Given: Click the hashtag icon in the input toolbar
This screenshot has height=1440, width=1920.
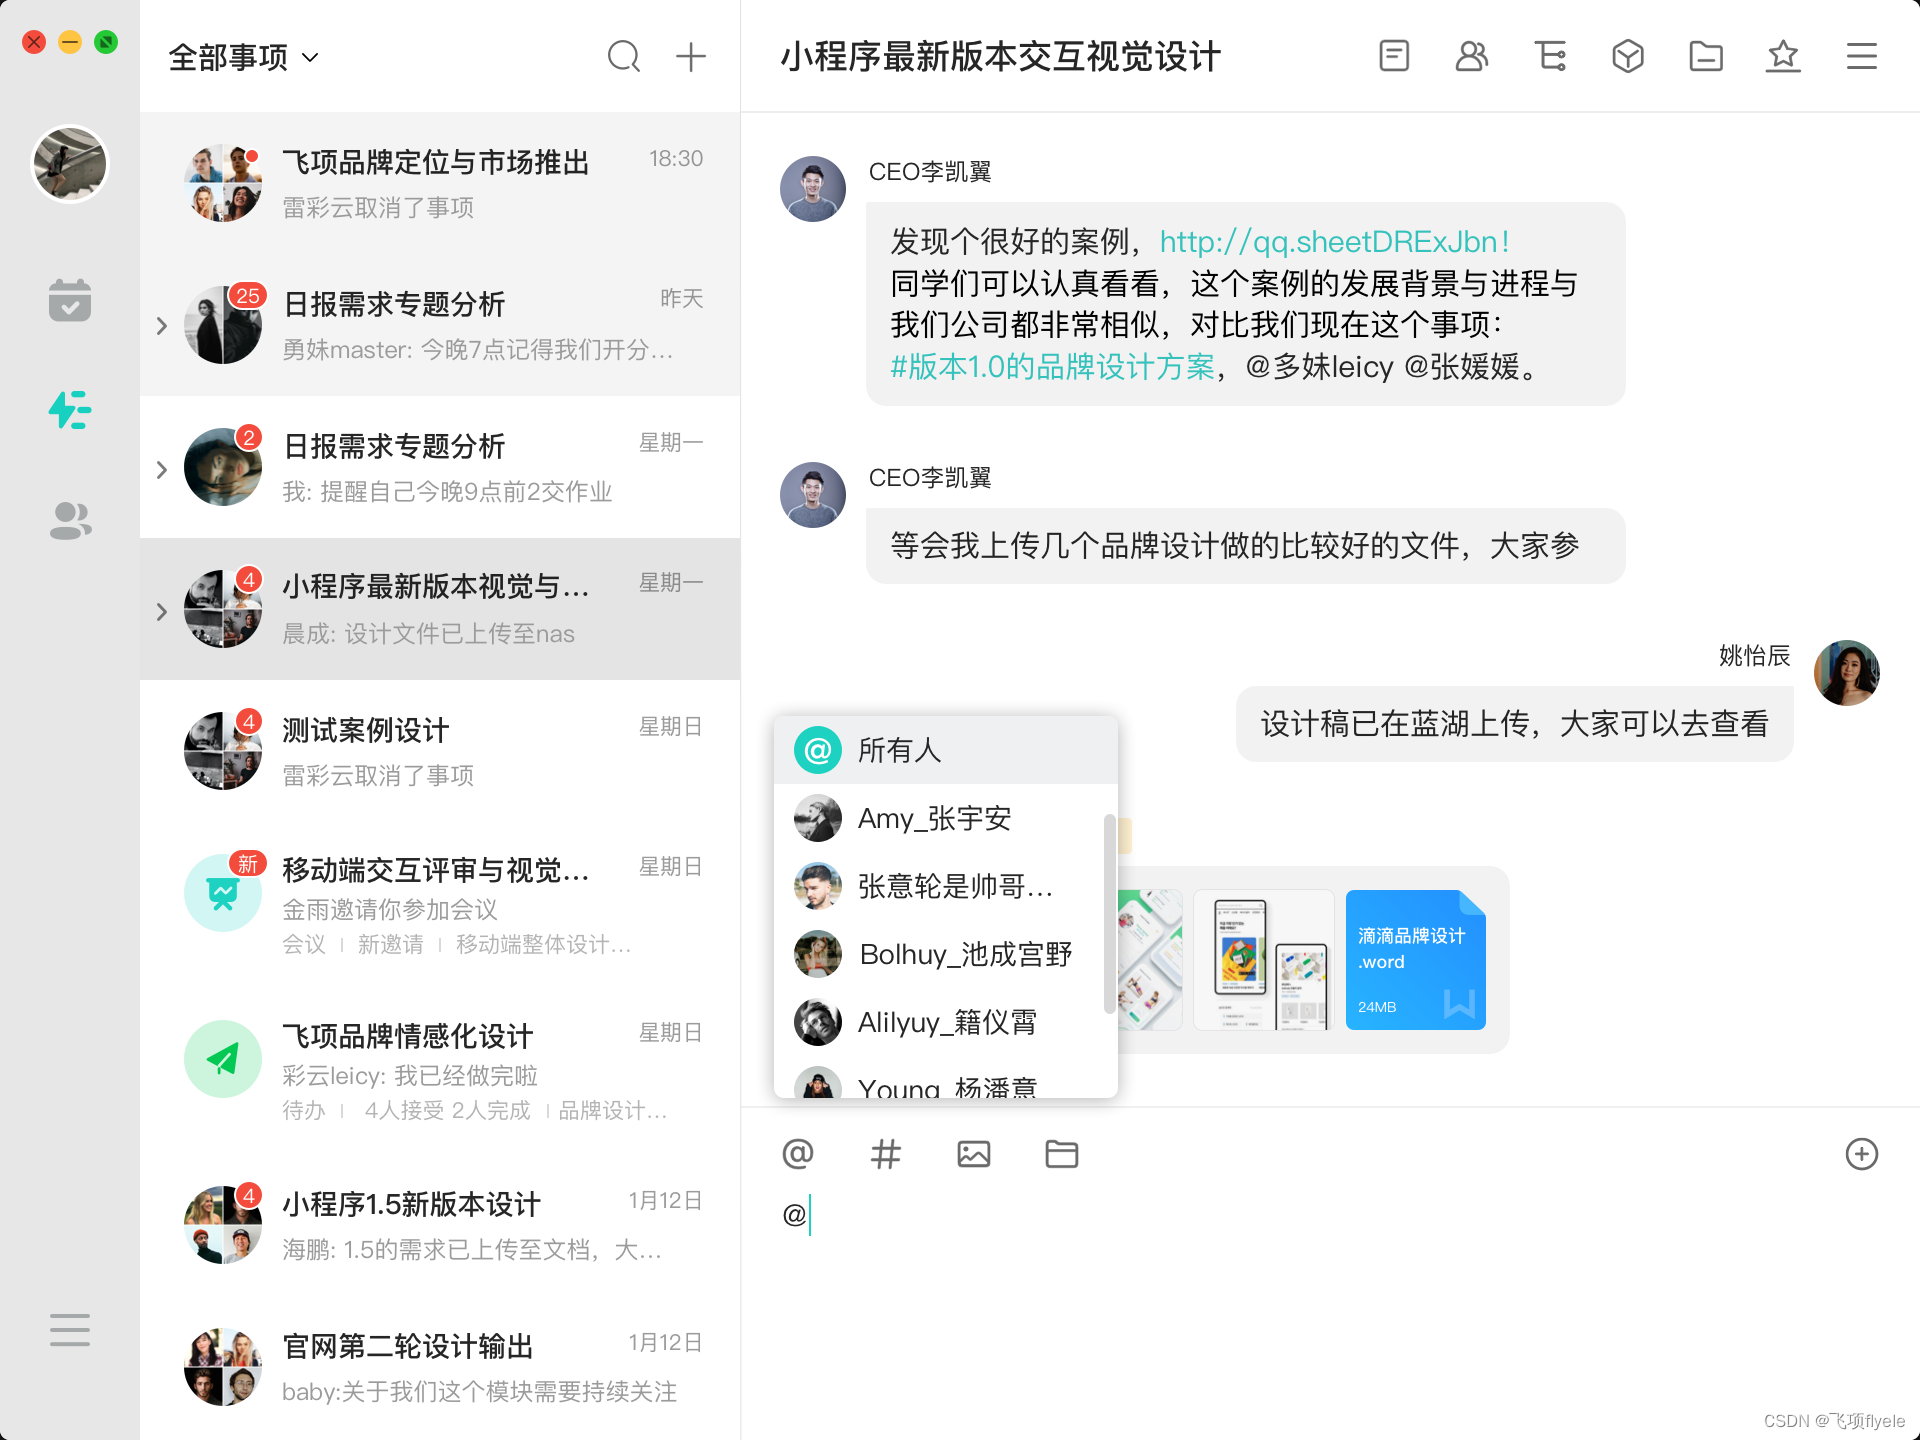Looking at the screenshot, I should pyautogui.click(x=885, y=1154).
